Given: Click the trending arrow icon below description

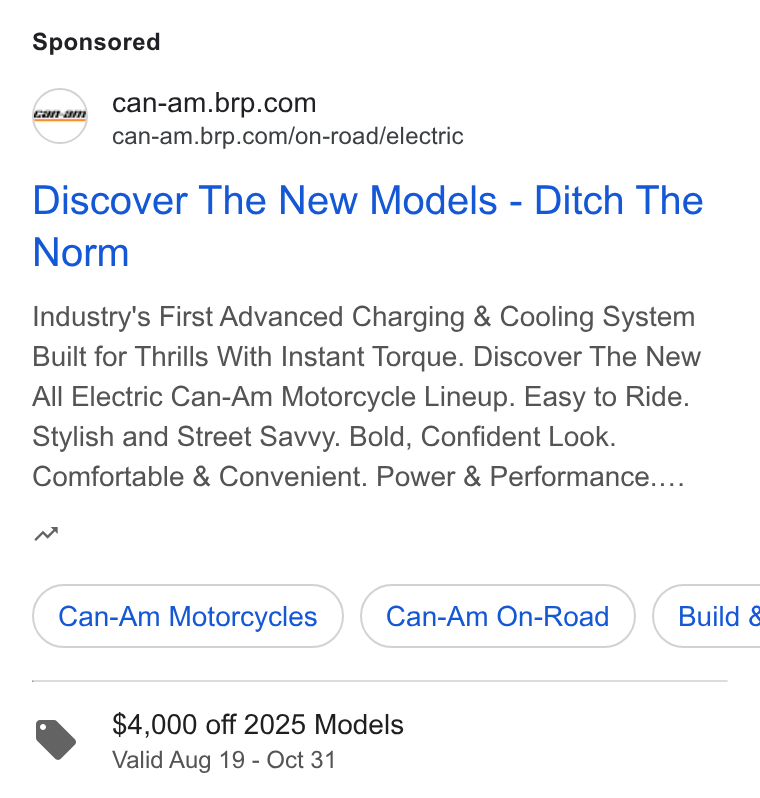Looking at the screenshot, I should (46, 534).
